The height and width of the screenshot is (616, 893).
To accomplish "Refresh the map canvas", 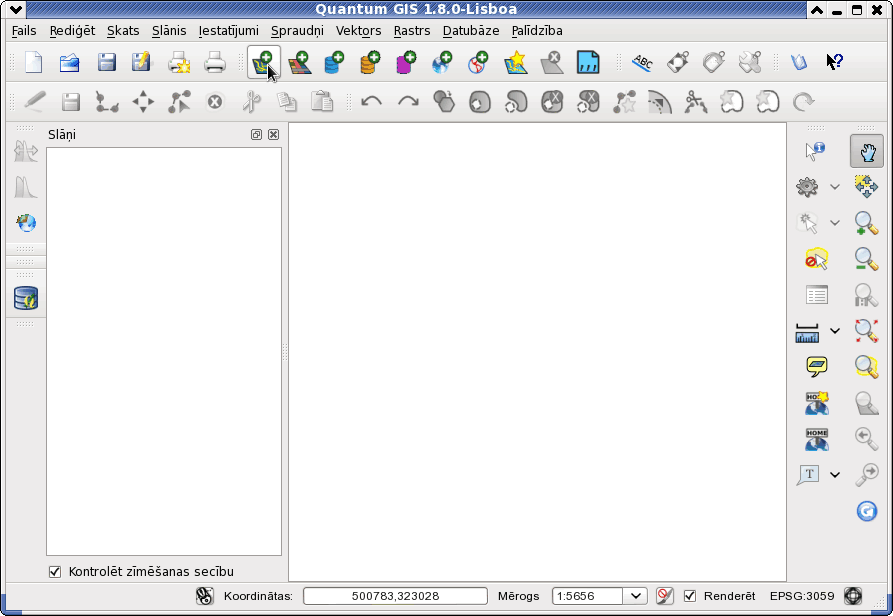I will [x=866, y=511].
